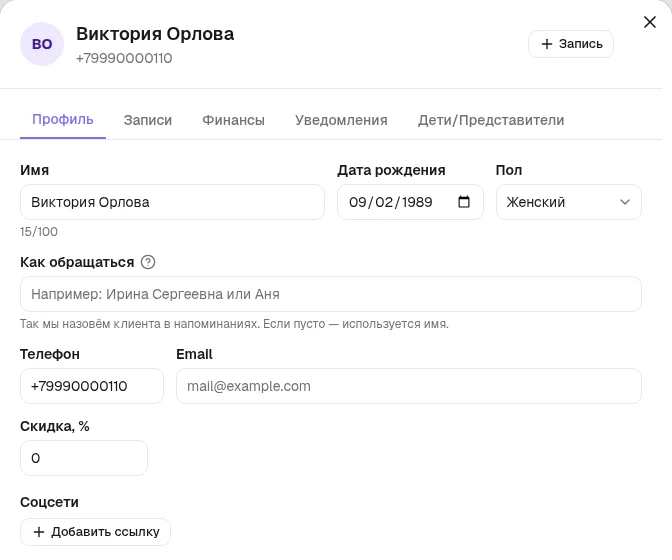
Task: Click the ВО avatar circle
Action: click(42, 44)
